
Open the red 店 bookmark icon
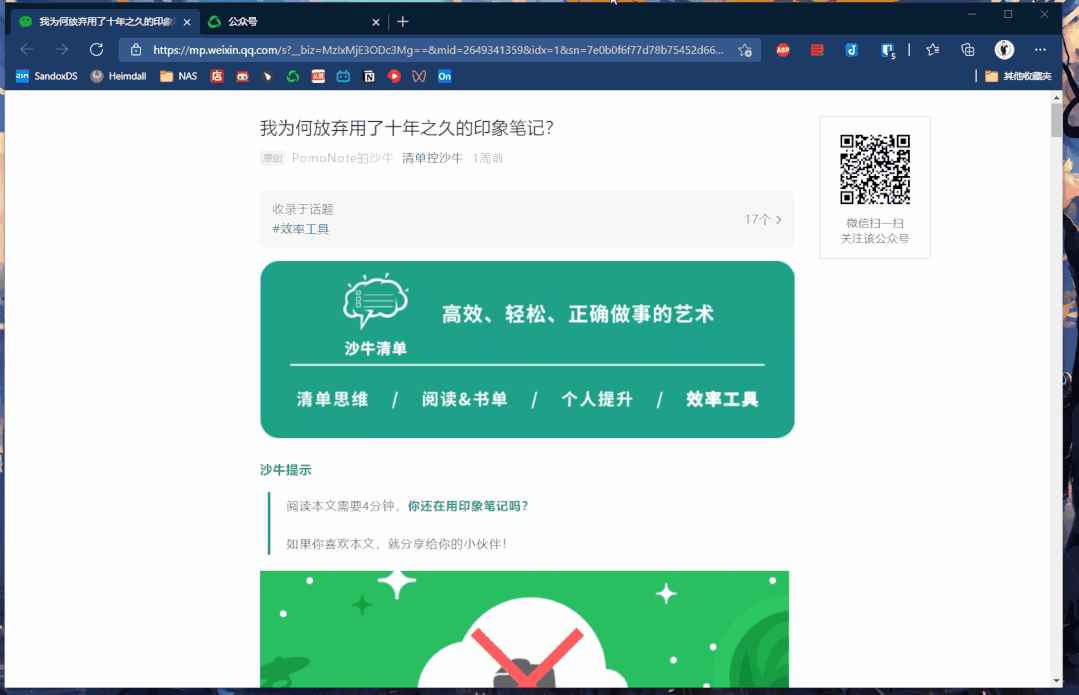click(x=217, y=76)
